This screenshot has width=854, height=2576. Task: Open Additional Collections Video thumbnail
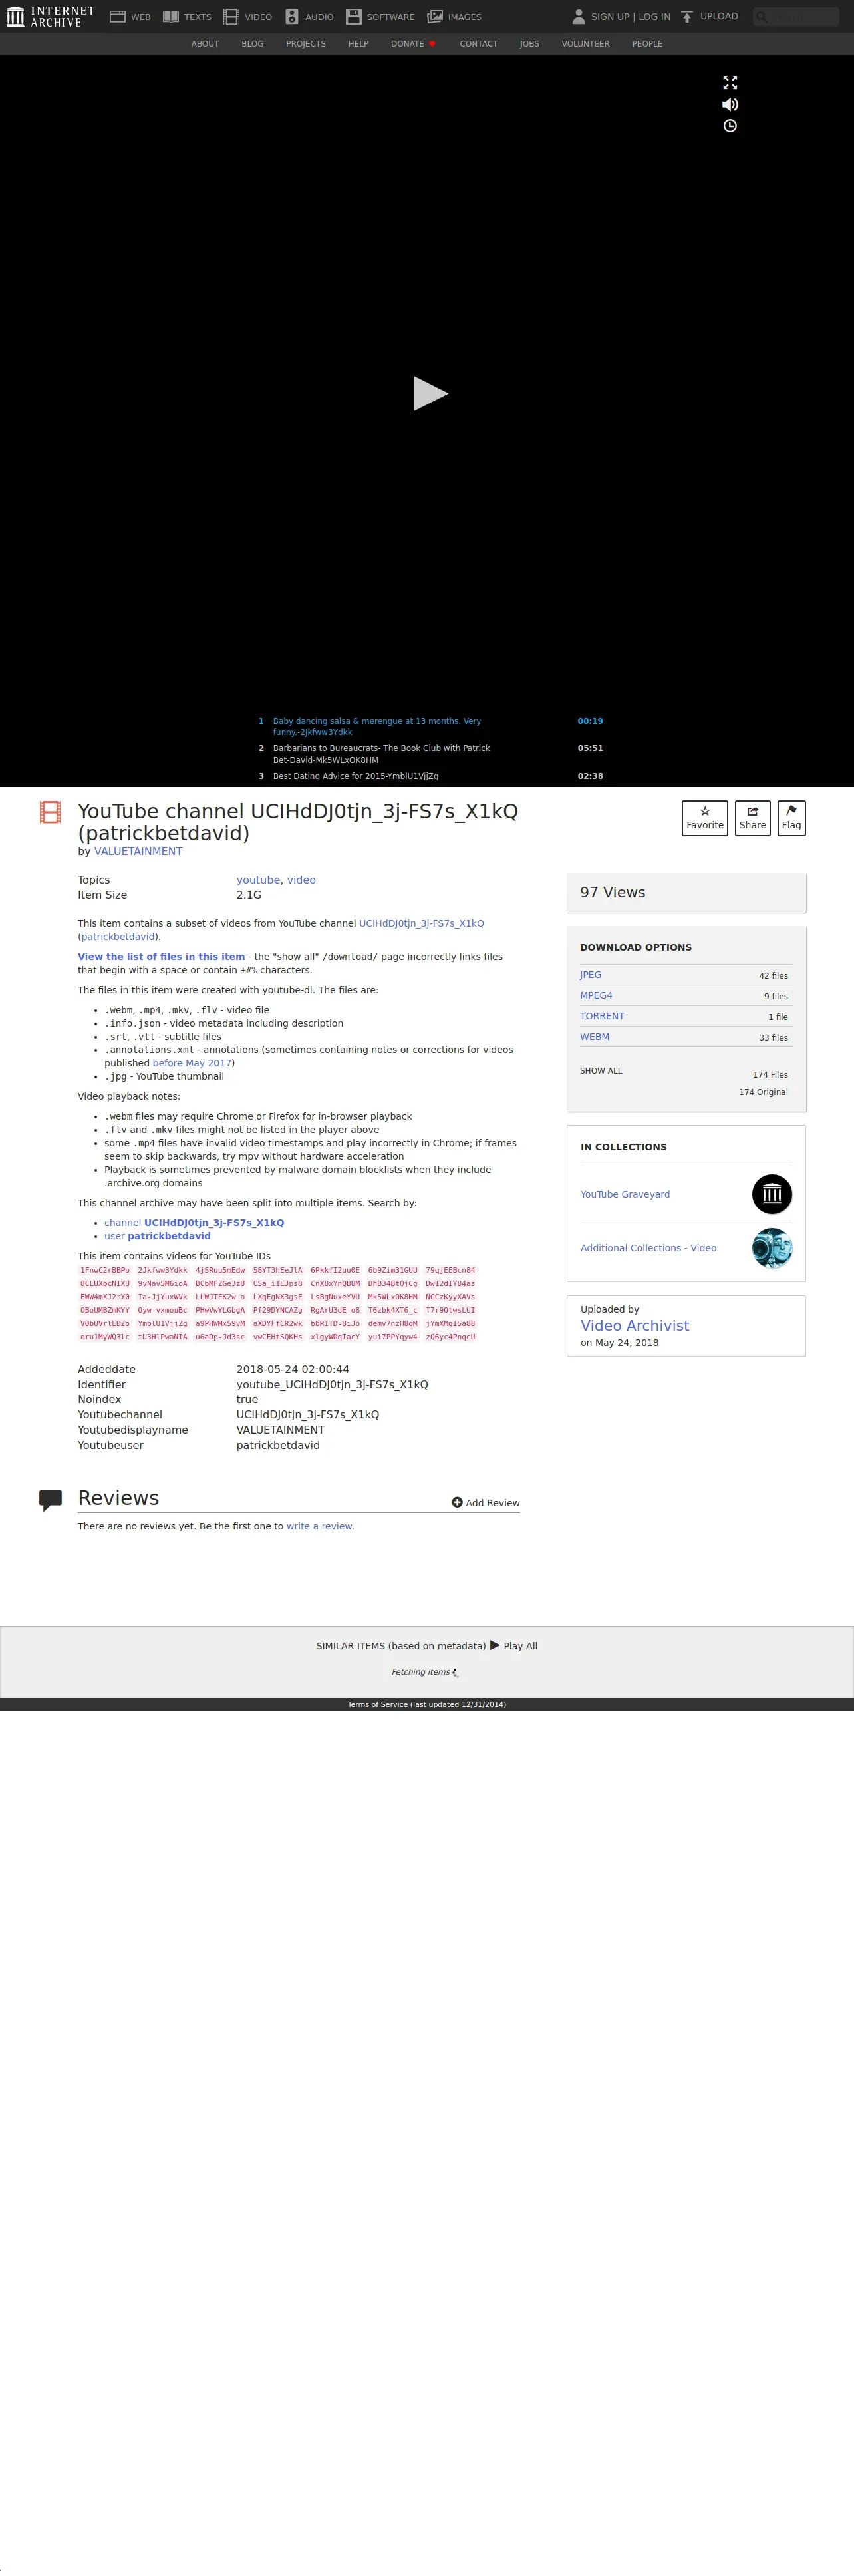tap(772, 1248)
